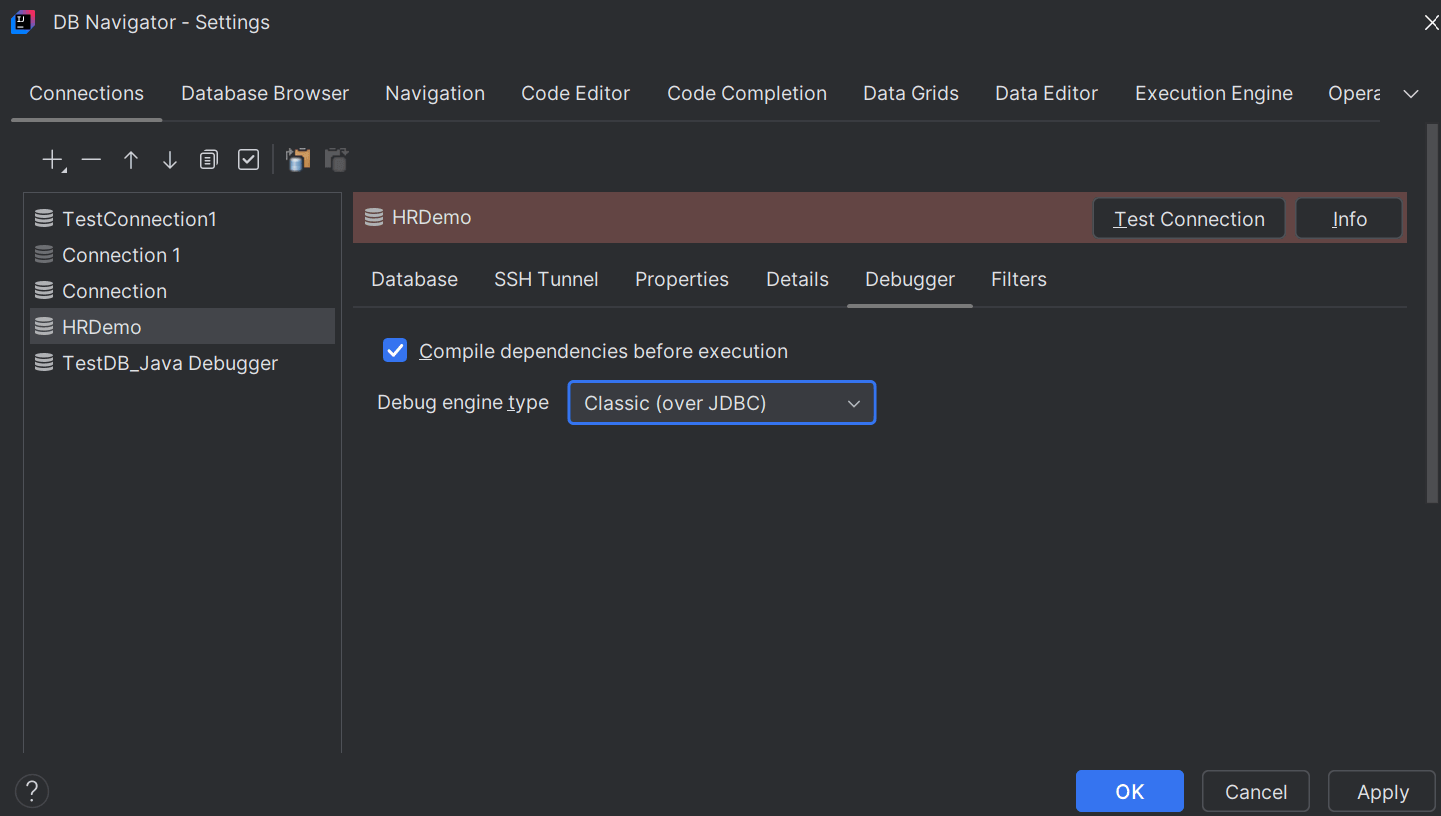Open the Database Browser tab

[x=265, y=94]
